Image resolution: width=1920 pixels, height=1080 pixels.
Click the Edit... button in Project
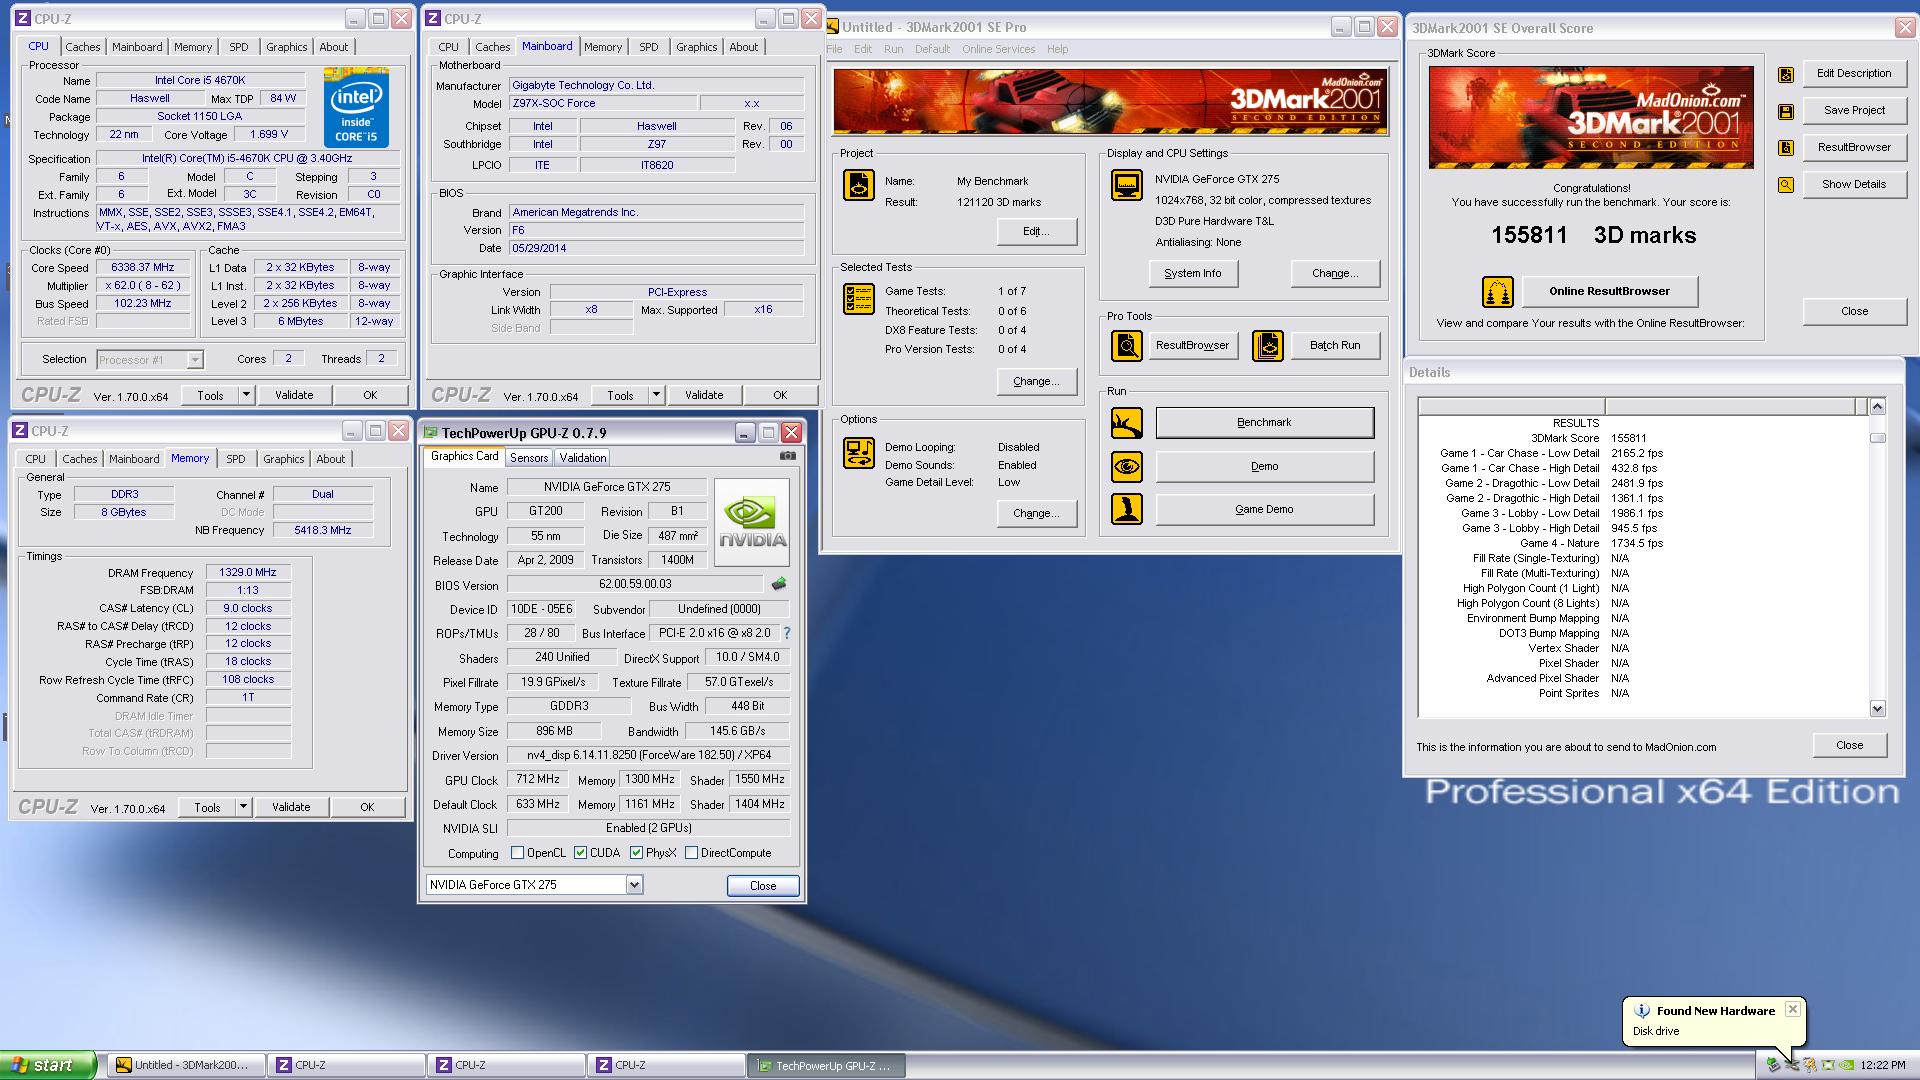1036,232
